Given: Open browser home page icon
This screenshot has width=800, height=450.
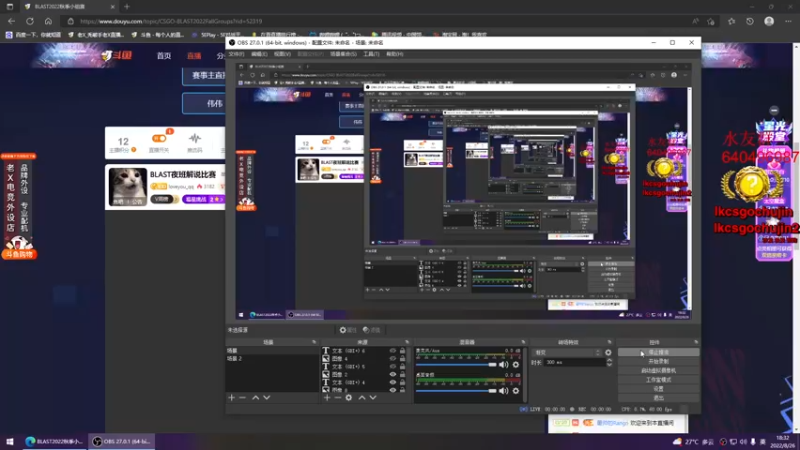Looking at the screenshot, I should [x=48, y=21].
